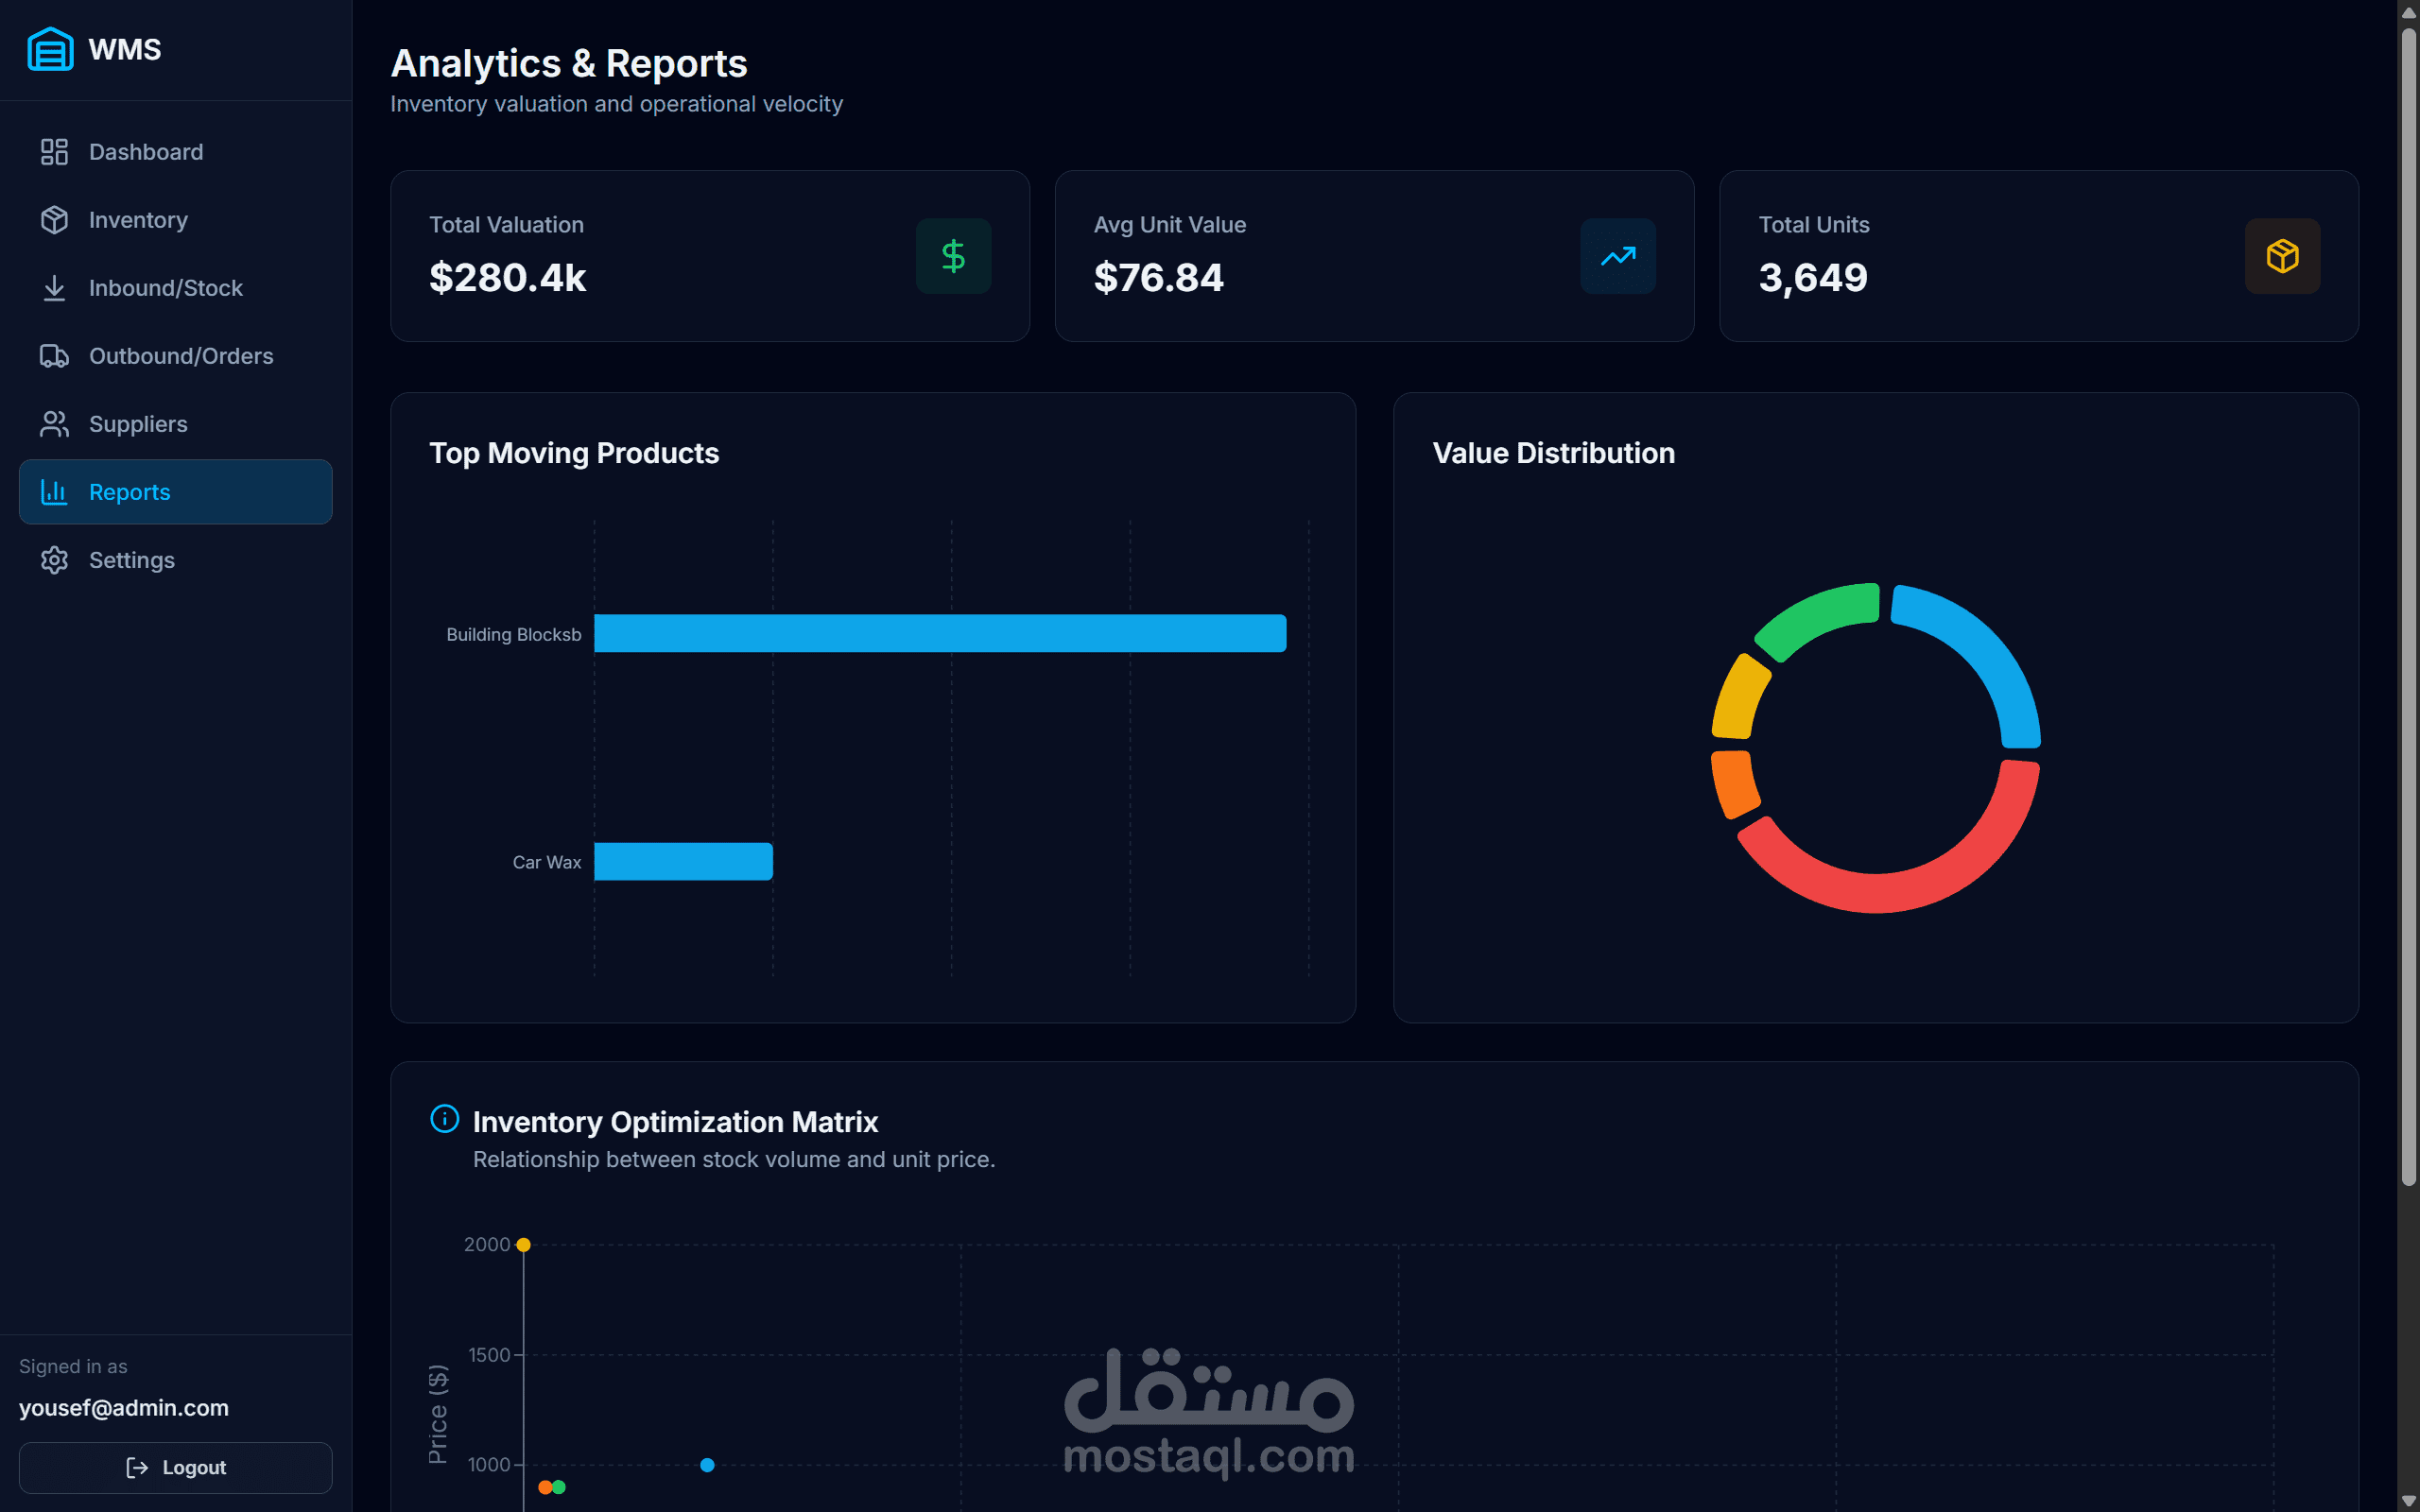Viewport: 2420px width, 1512px height.
Task: Click the WMS warehouse logo icon
Action: click(x=50, y=49)
